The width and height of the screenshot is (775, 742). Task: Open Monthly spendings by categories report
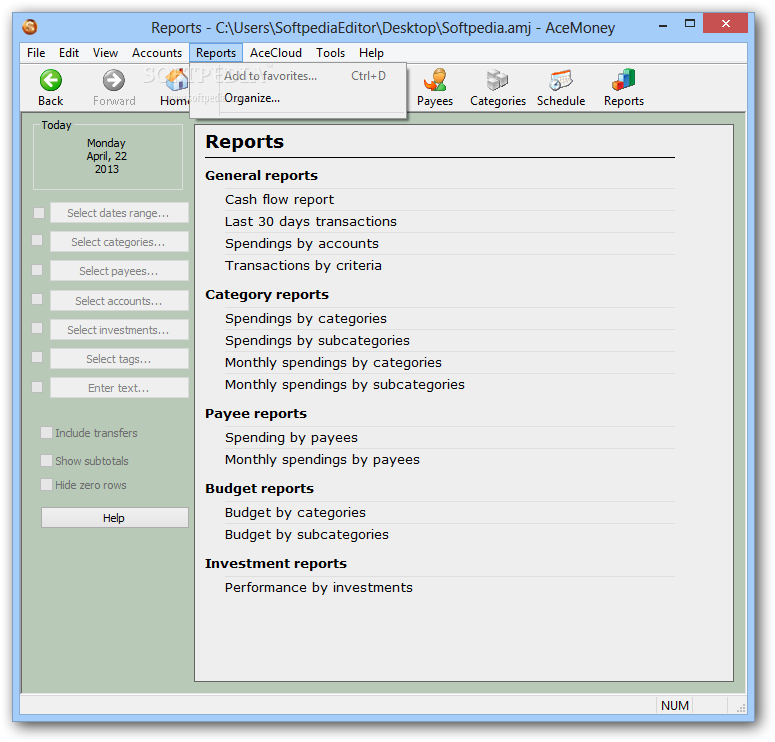[333, 362]
